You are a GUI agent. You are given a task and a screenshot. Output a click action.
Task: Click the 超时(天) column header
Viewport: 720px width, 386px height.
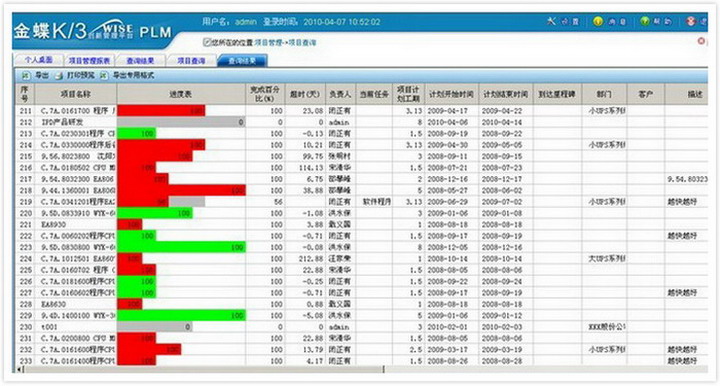click(305, 94)
